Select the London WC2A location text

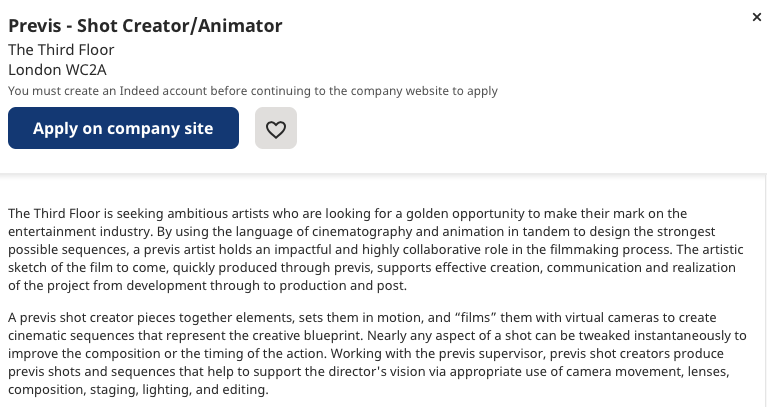57,70
